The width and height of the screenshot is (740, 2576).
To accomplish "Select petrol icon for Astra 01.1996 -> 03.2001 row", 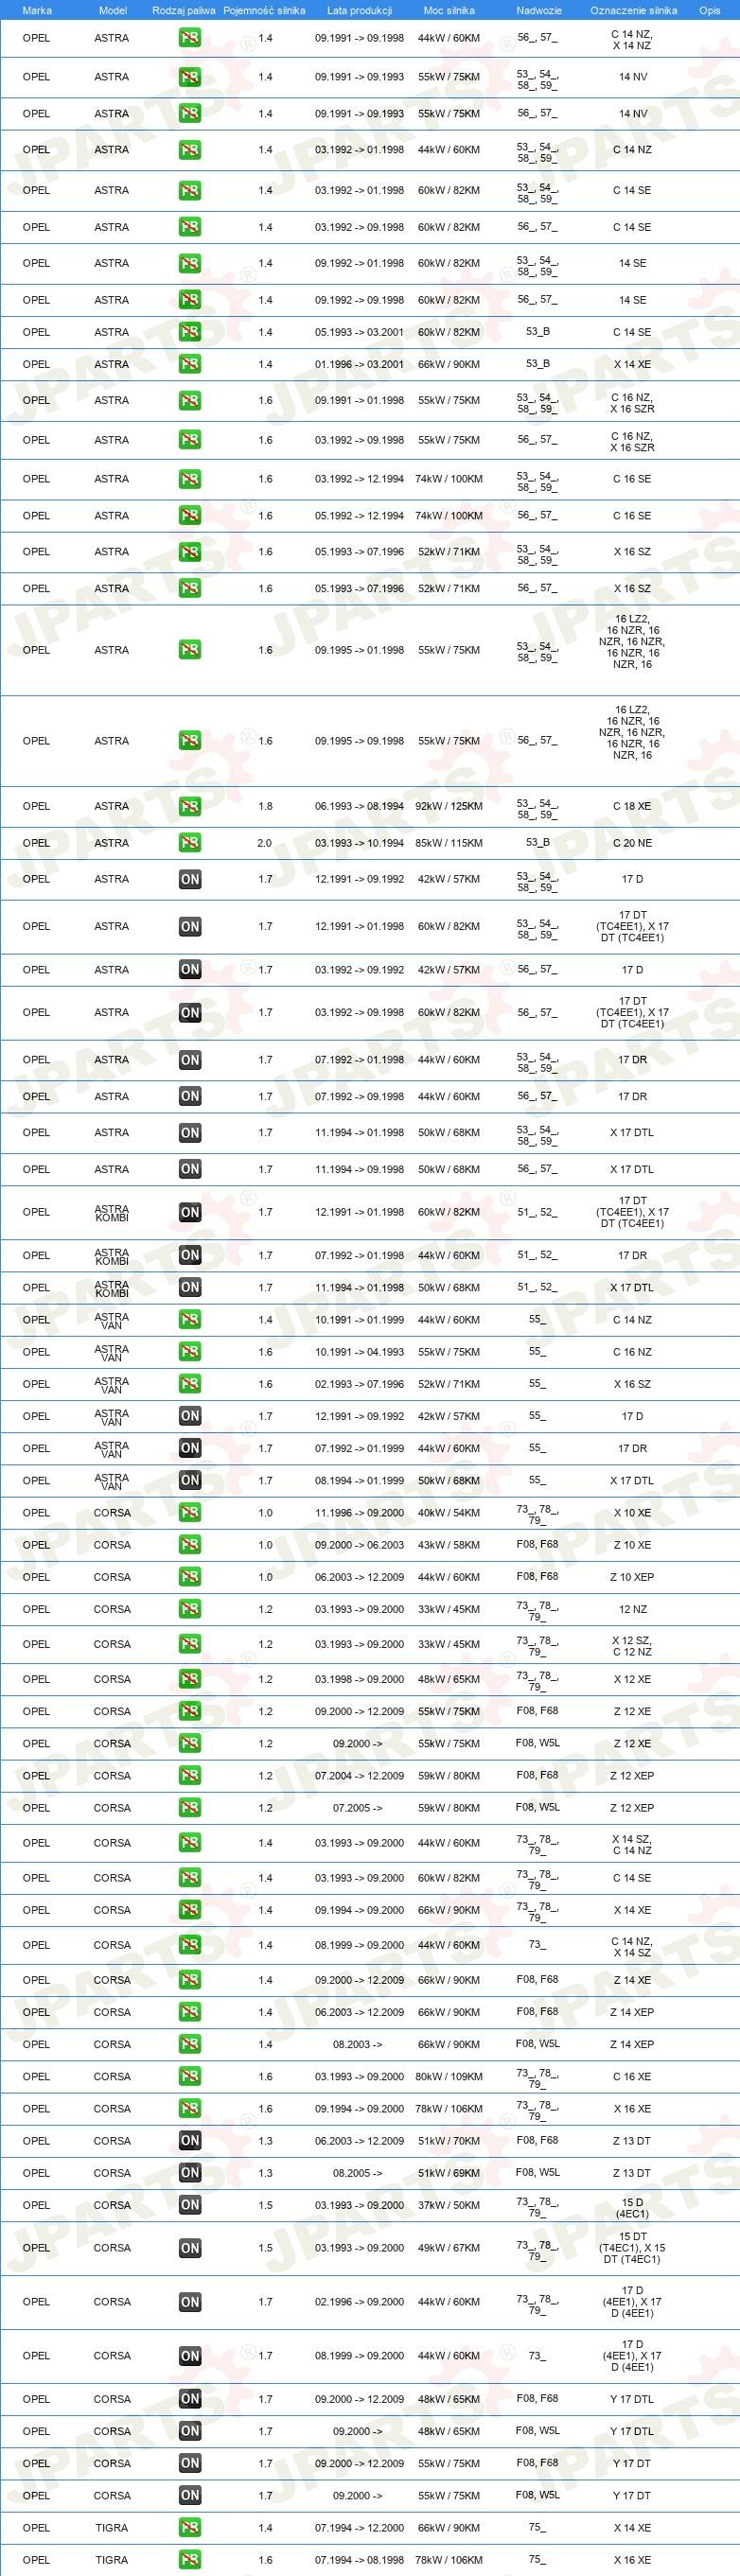I will click(189, 364).
